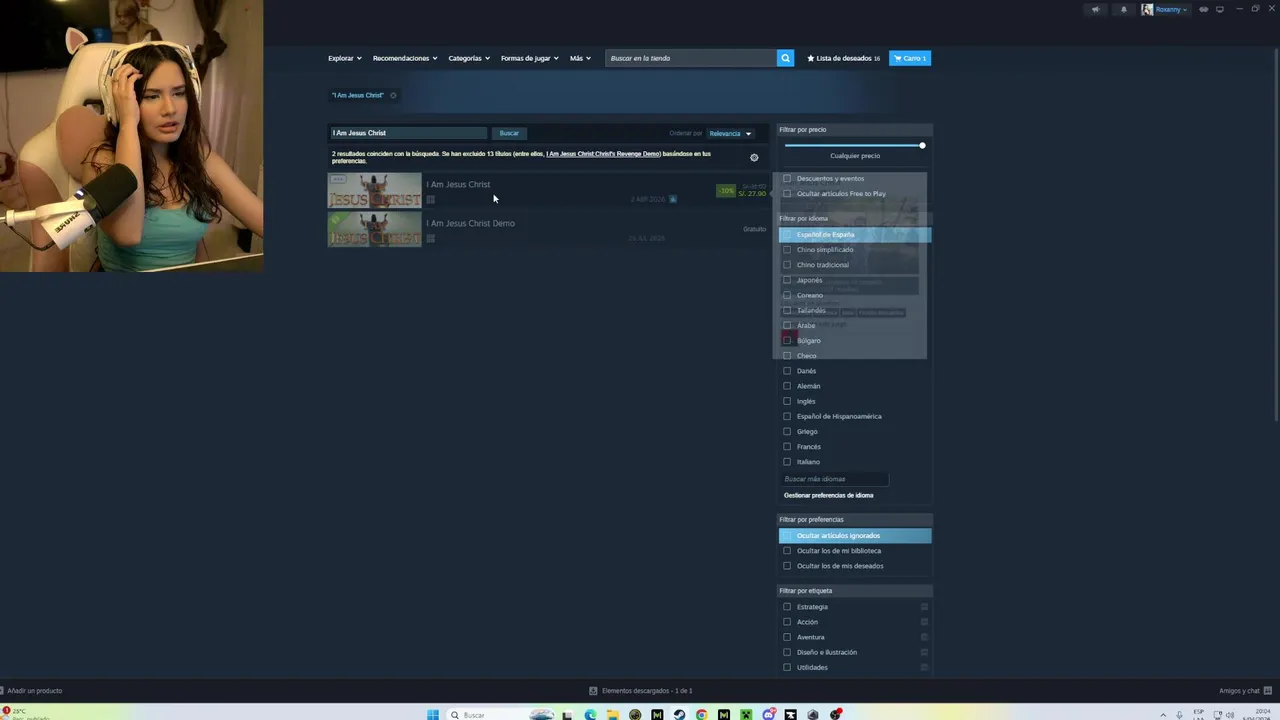Check the Francés language filter
The width and height of the screenshot is (1280, 720).
pos(787,446)
